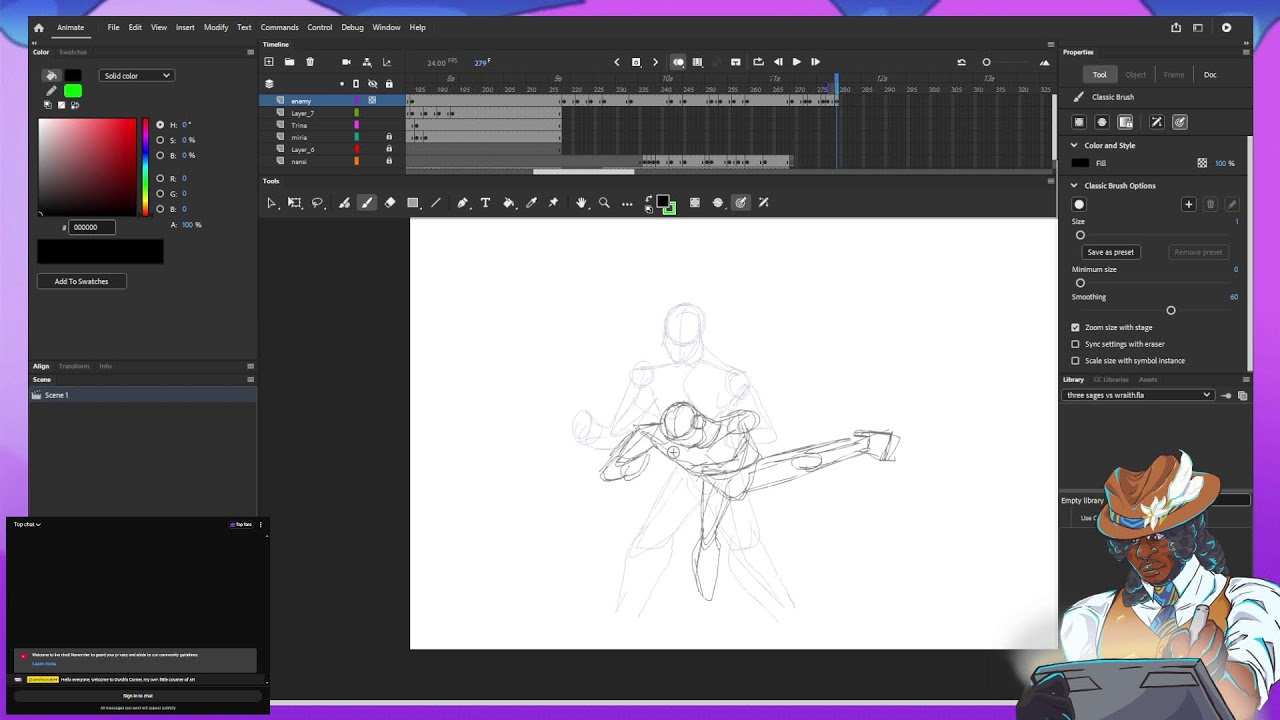This screenshot has width=1280, height=720.
Task: Click the Delete layer trash icon
Action: pos(310,62)
